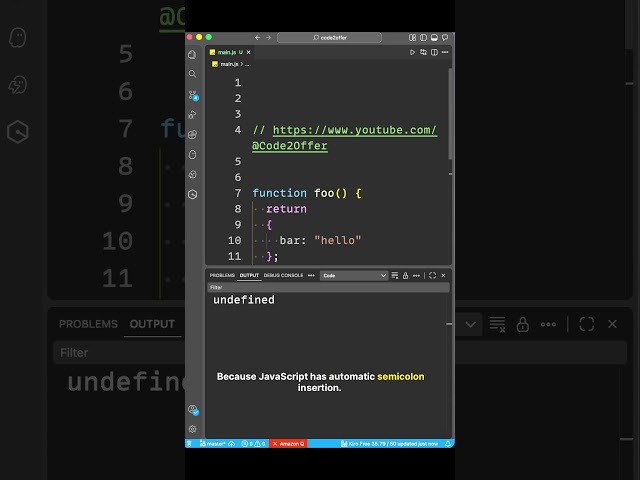Open the Code output channel dropdown
Screen dimensions: 640x480
[x=353, y=276]
